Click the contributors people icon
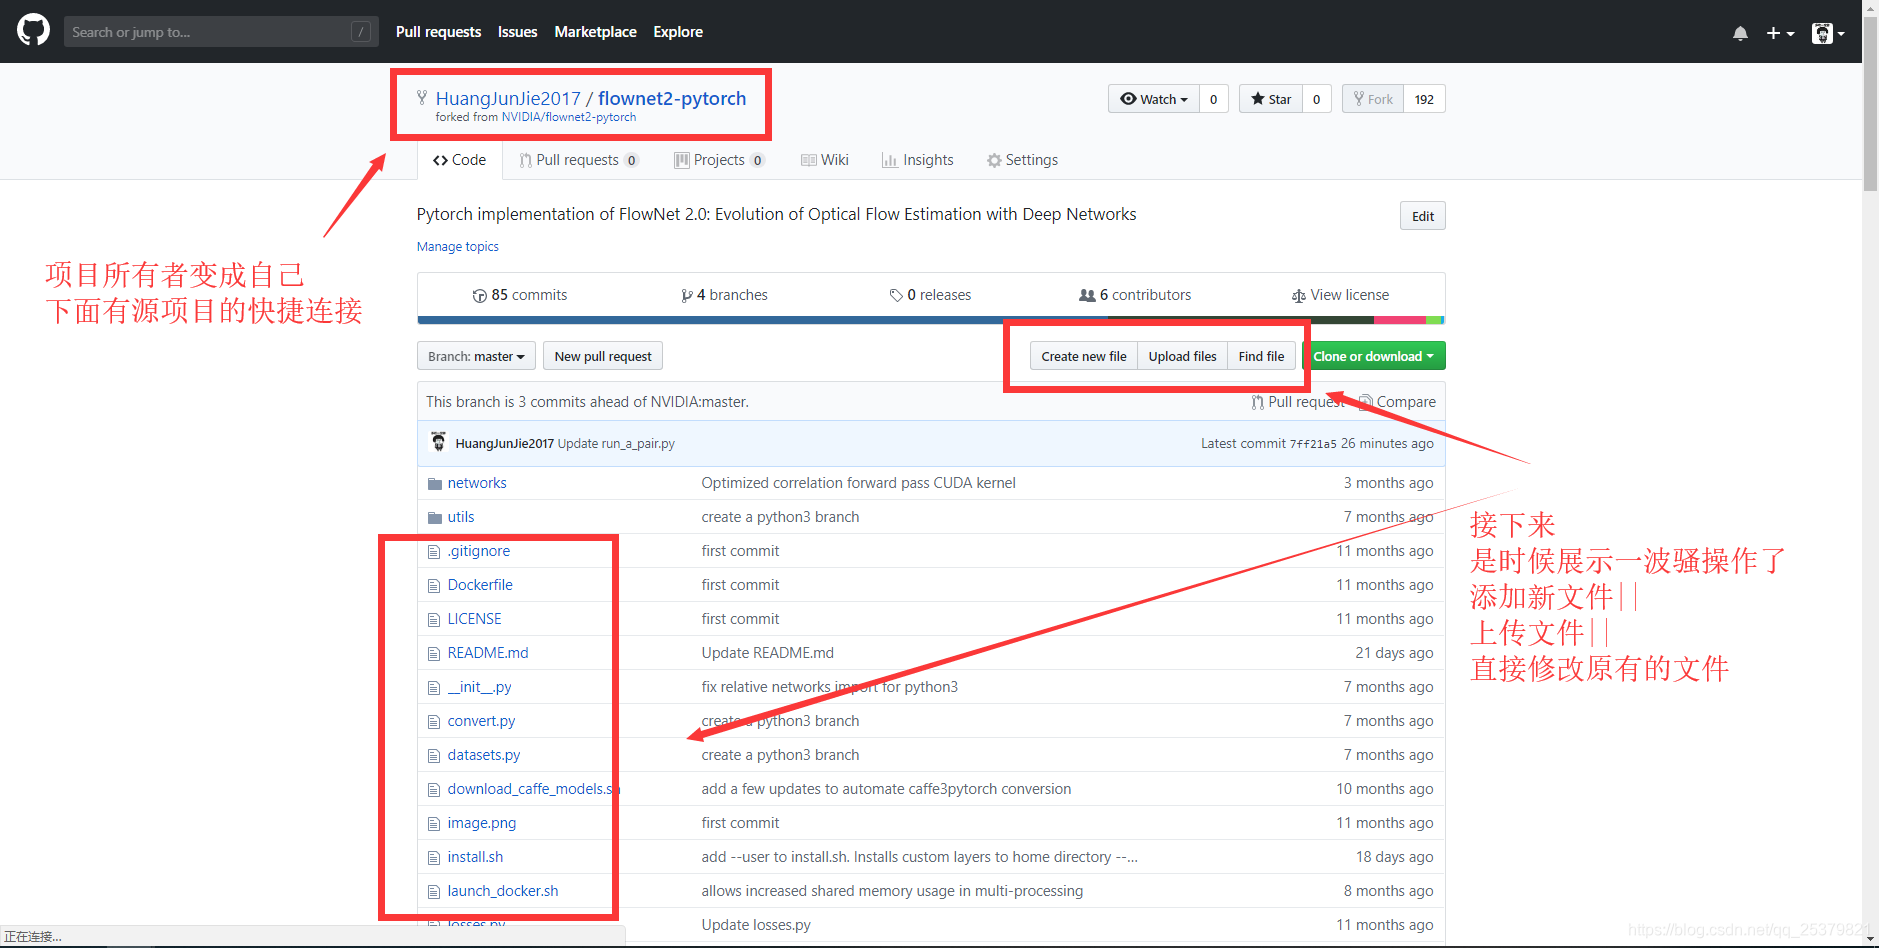The height and width of the screenshot is (948, 1879). [x=1087, y=296]
